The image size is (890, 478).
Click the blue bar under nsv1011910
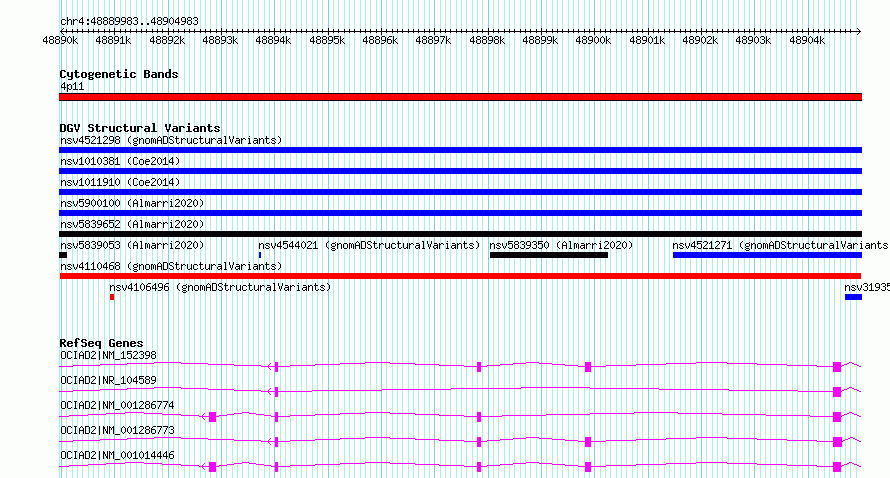[460, 192]
